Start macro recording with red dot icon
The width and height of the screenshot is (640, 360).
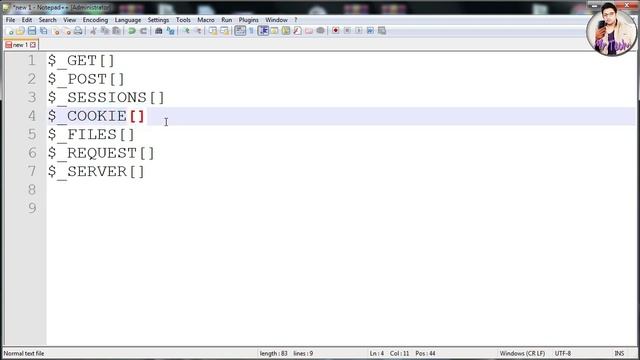click(x=336, y=31)
